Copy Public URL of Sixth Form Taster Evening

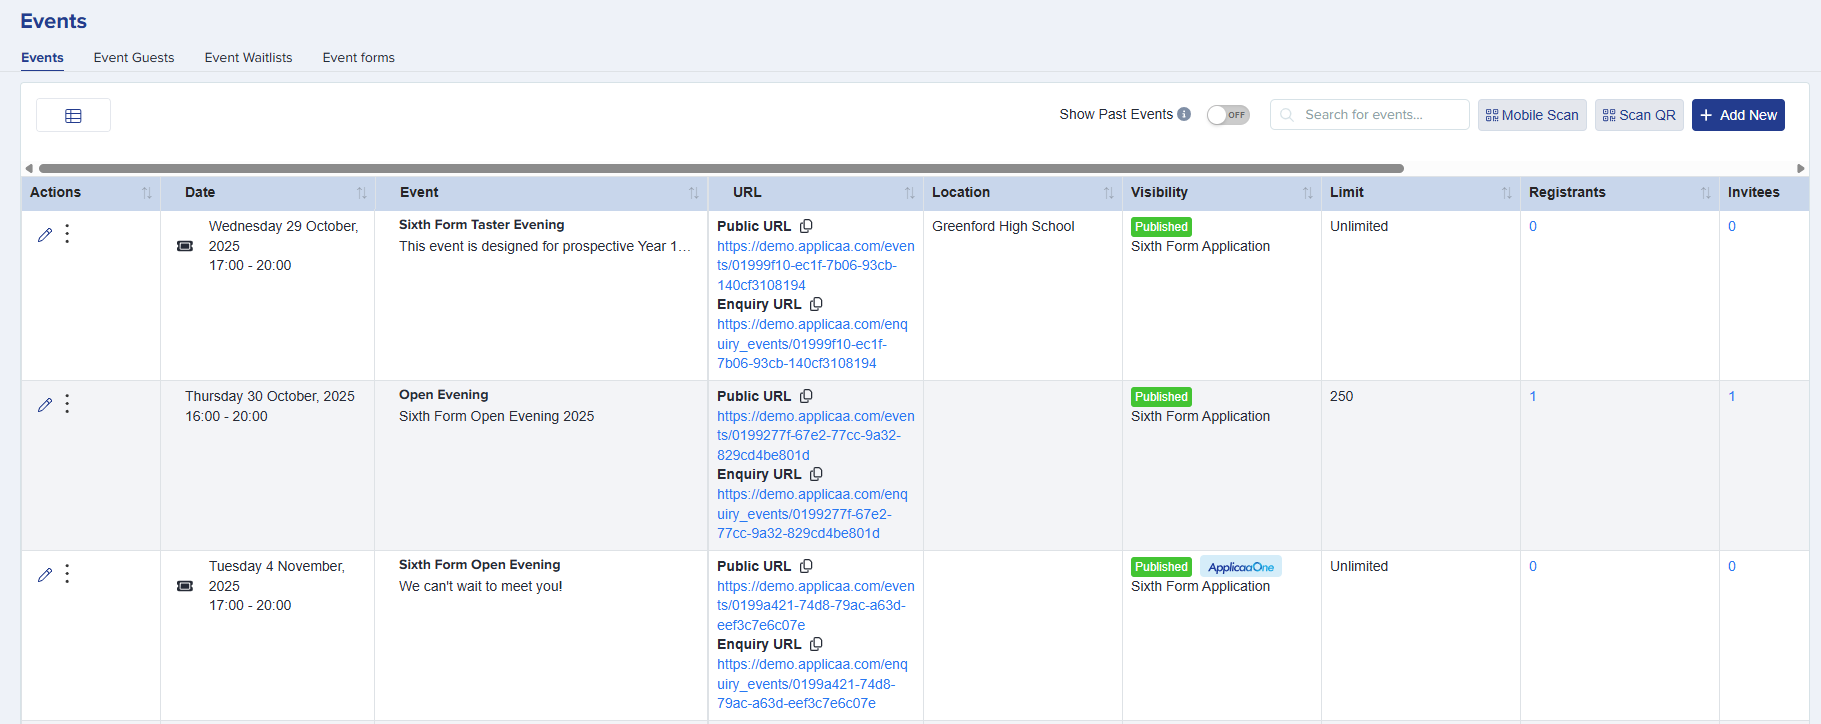(x=806, y=226)
